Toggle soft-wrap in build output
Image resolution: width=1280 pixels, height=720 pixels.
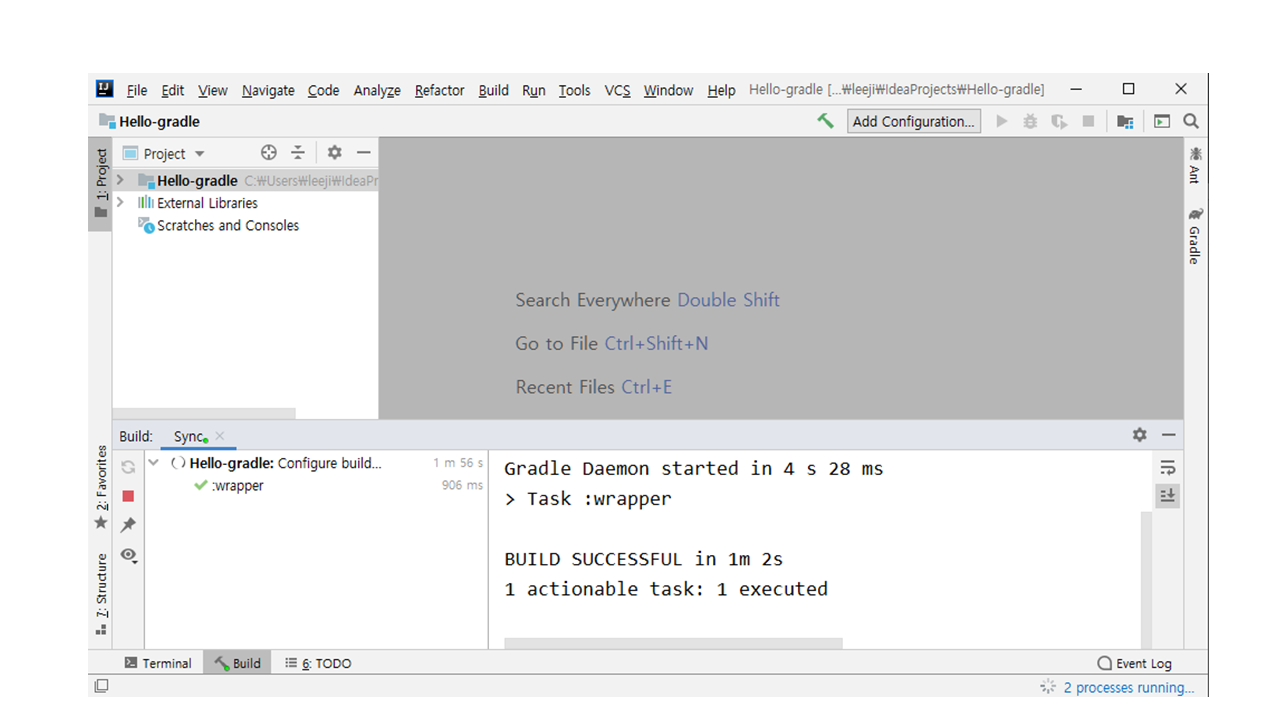tap(1167, 468)
